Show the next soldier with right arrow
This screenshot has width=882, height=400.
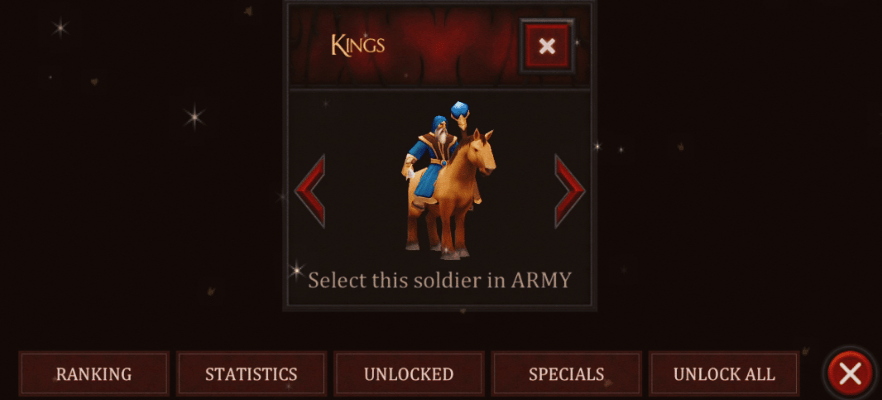click(569, 191)
